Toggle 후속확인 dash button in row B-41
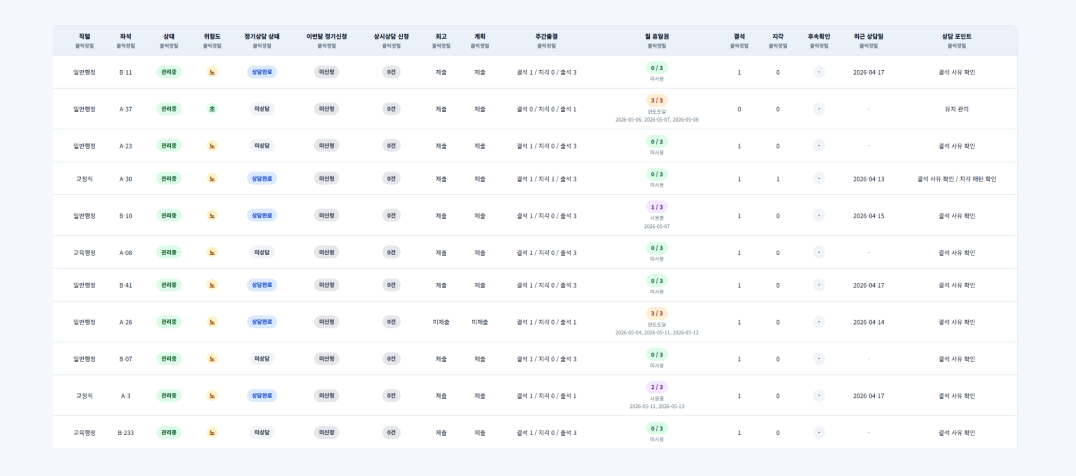 819,285
